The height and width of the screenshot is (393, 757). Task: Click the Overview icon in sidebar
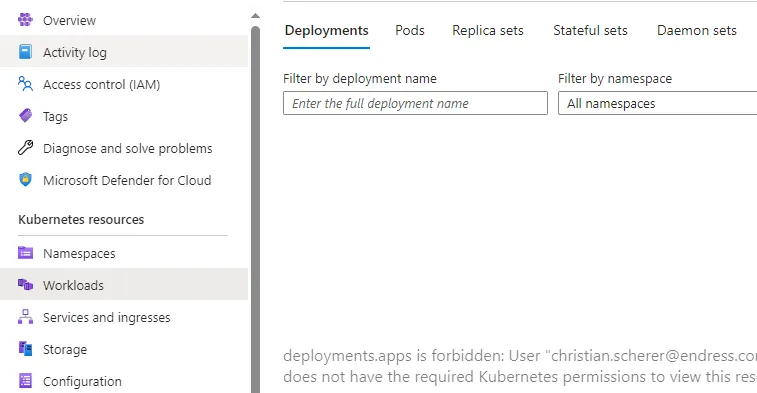coord(25,20)
